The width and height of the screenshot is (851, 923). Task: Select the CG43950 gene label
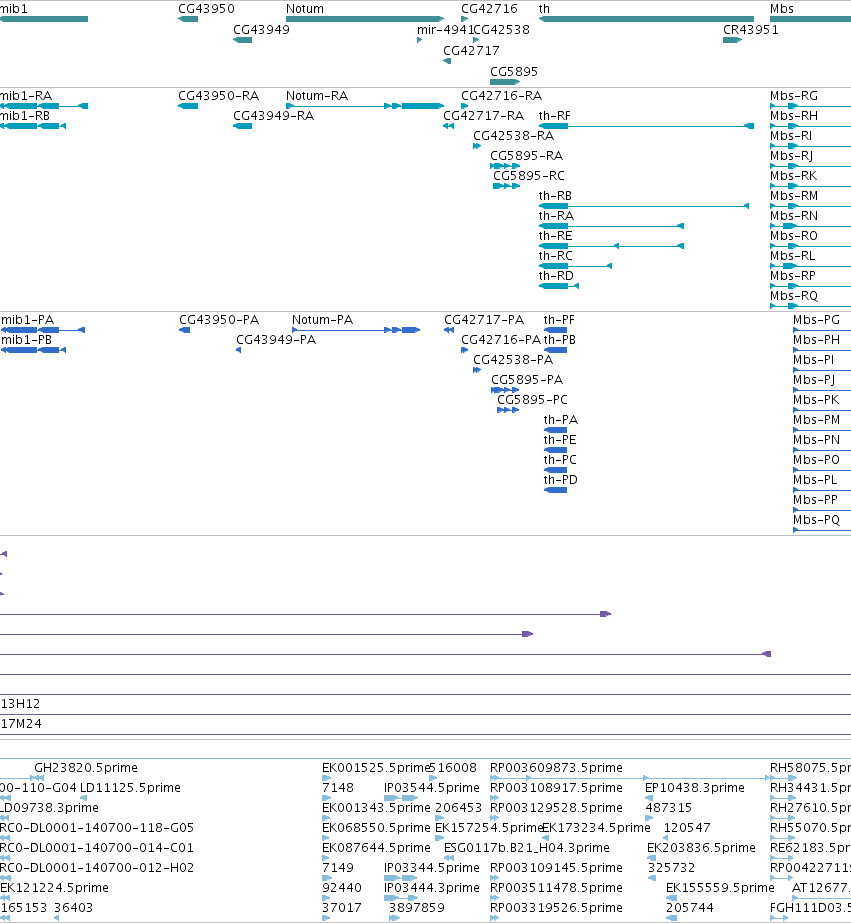pyautogui.click(x=206, y=9)
